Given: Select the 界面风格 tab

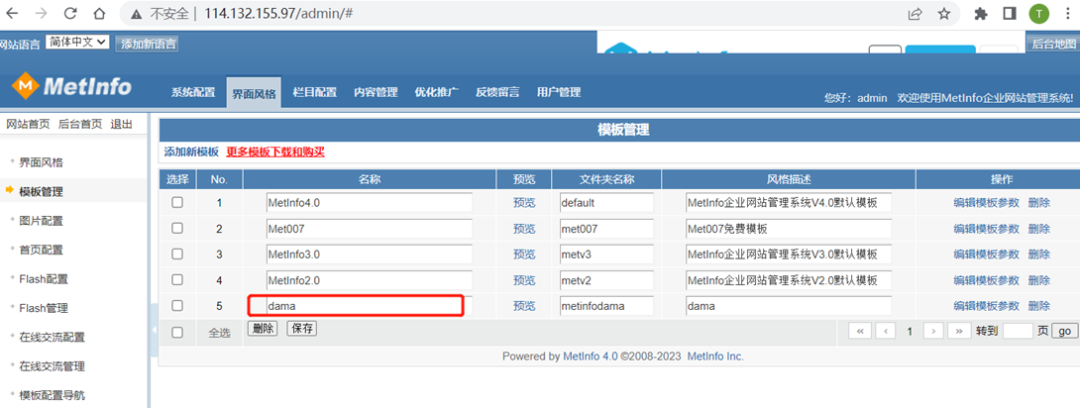Looking at the screenshot, I should point(253,94).
